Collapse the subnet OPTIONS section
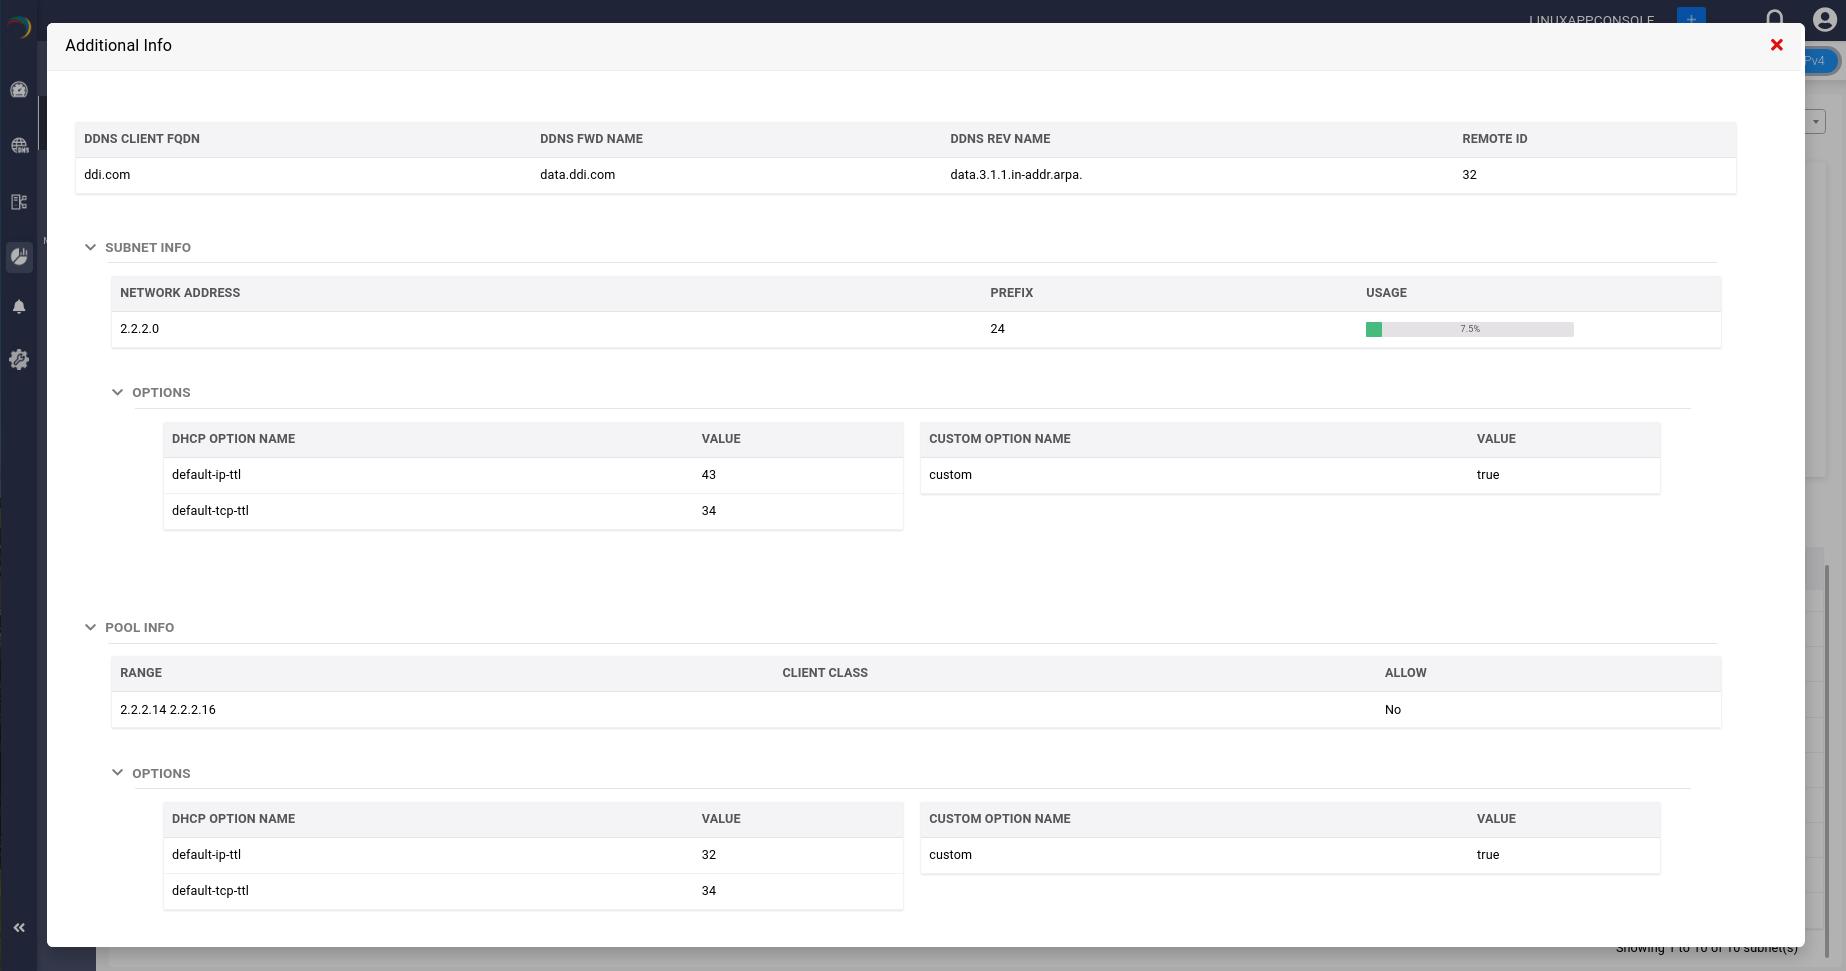 click(117, 392)
